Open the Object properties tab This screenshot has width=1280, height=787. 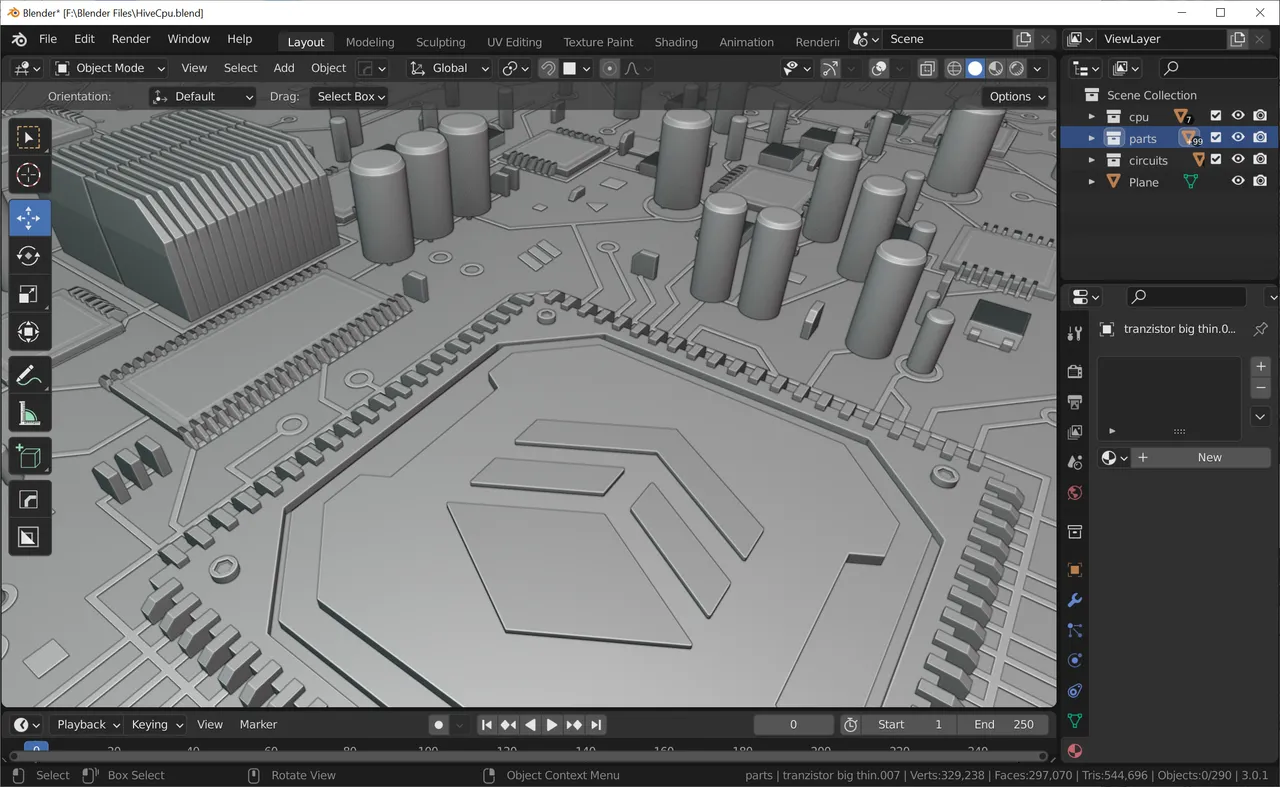click(x=1075, y=570)
